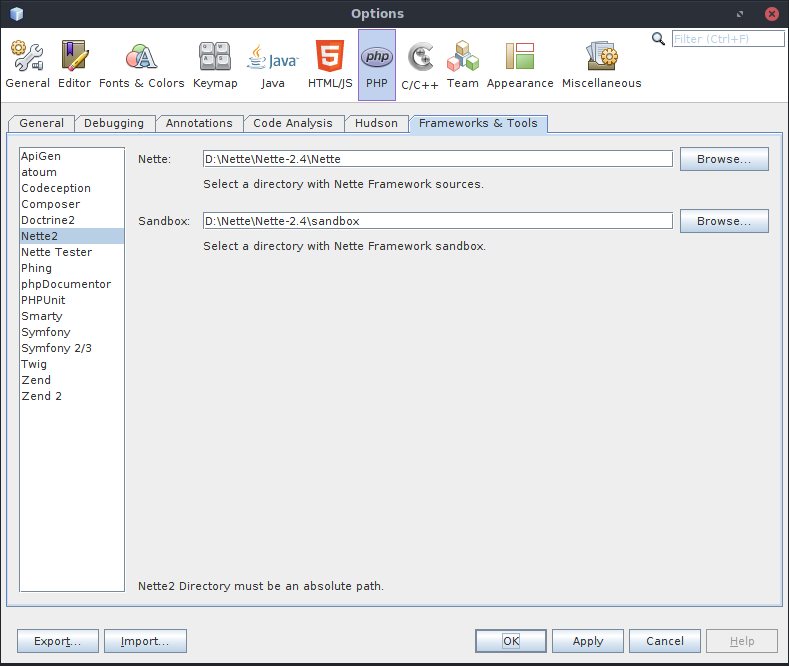
Task: Select PHPUnit in the frameworks list
Action: (72, 300)
